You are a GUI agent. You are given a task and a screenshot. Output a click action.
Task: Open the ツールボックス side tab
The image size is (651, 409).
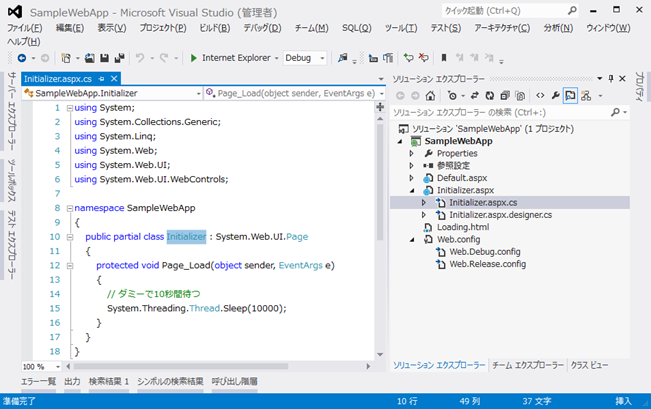pyautogui.click(x=12, y=181)
